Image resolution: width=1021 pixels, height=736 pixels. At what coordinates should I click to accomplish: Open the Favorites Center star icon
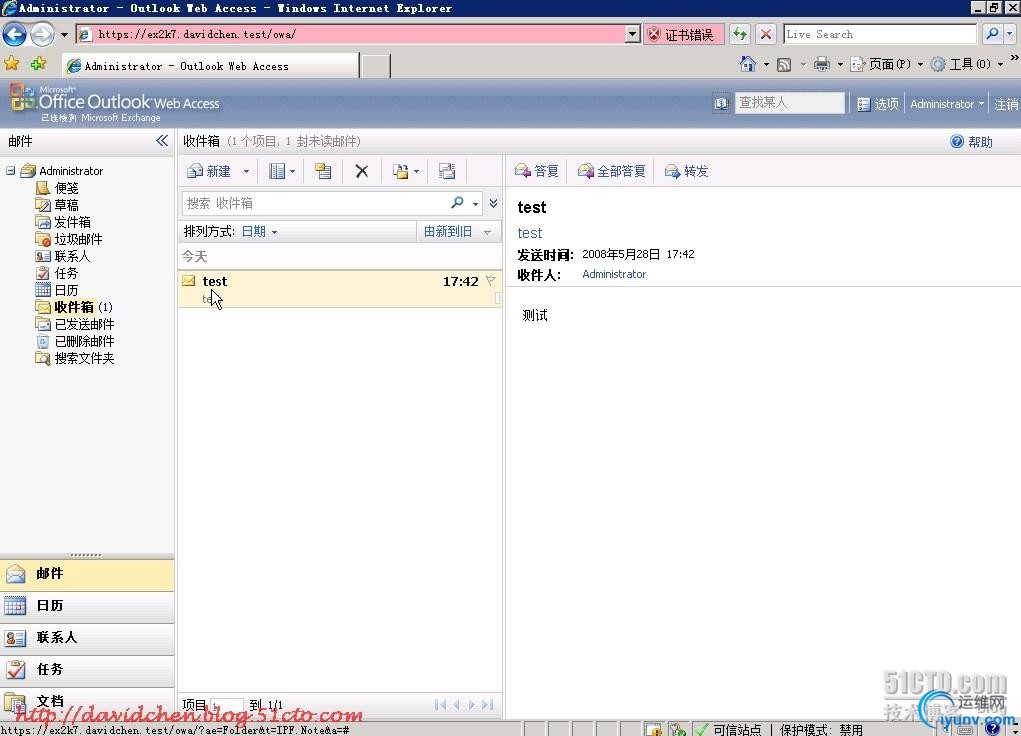coord(12,64)
